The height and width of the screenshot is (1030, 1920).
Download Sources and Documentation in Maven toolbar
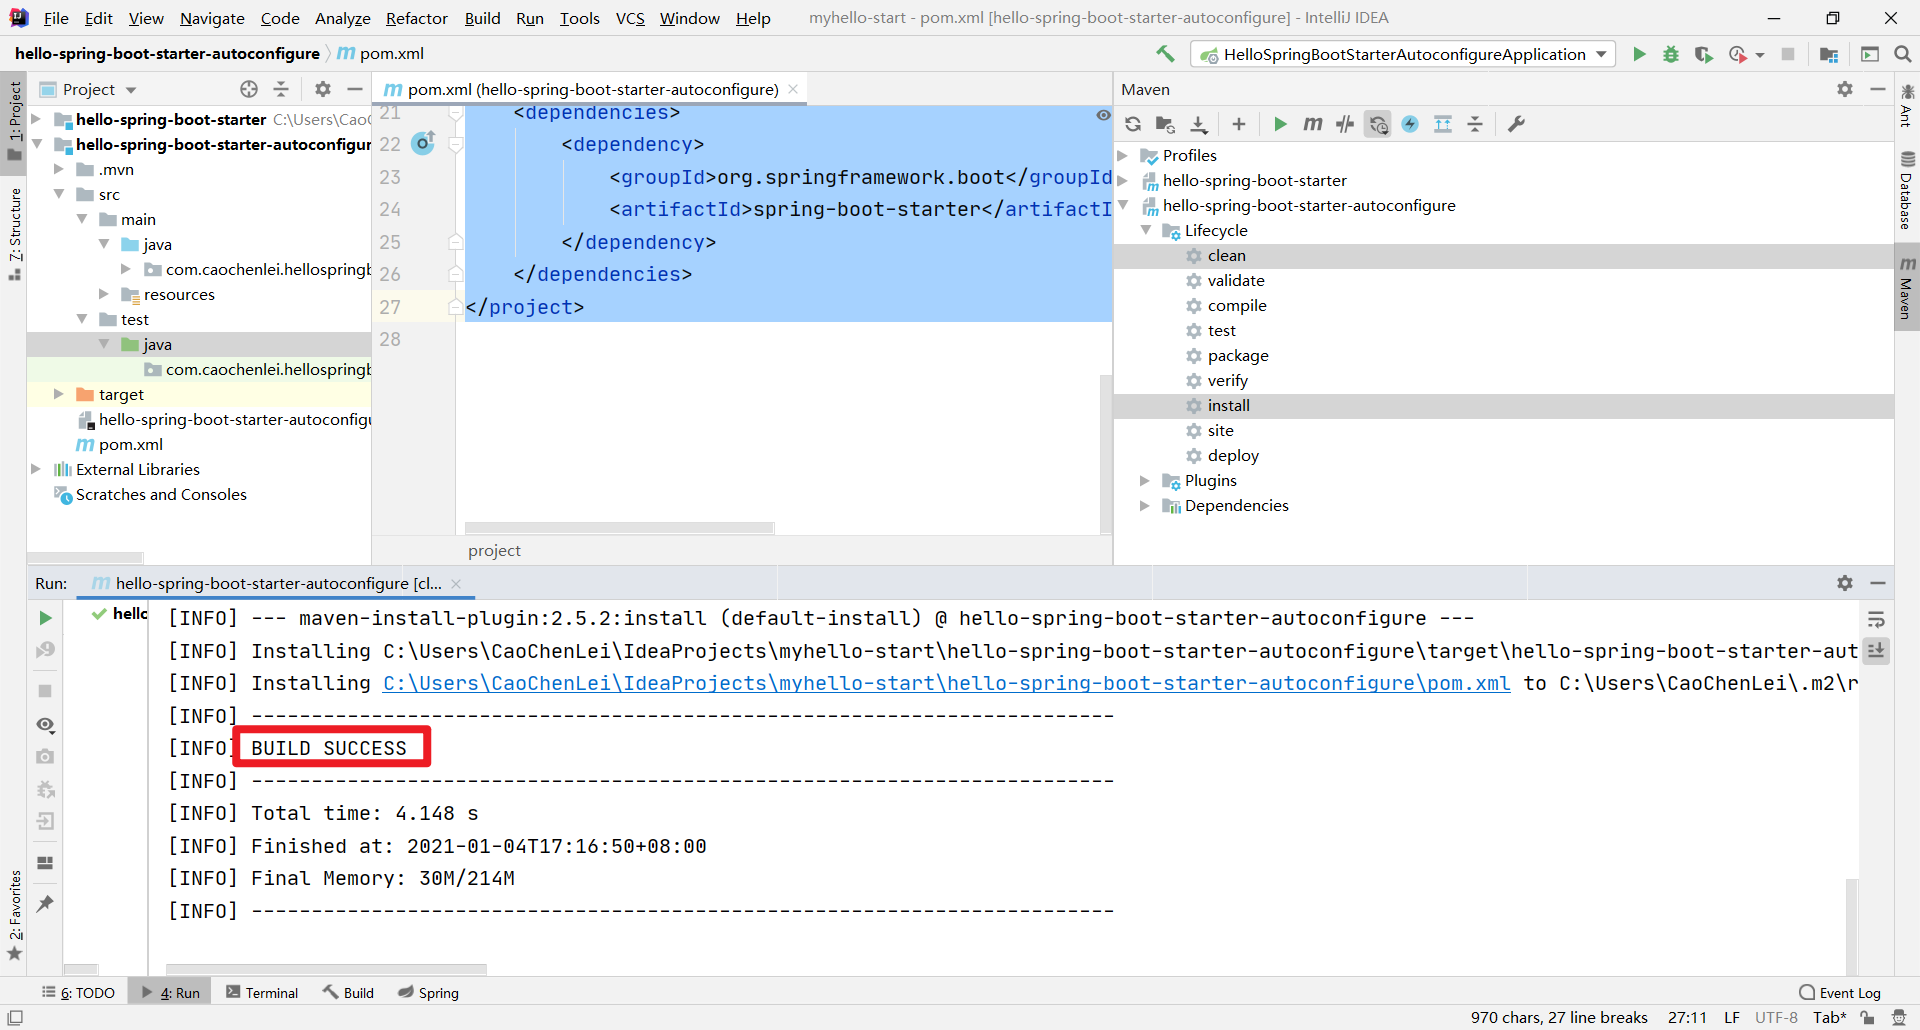pos(1199,124)
